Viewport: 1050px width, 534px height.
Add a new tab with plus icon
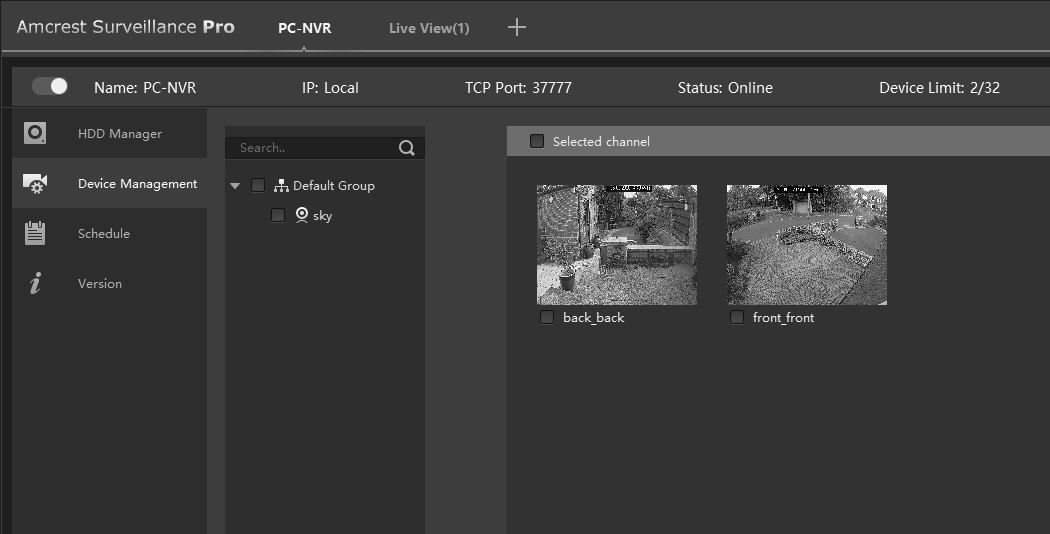click(x=516, y=27)
